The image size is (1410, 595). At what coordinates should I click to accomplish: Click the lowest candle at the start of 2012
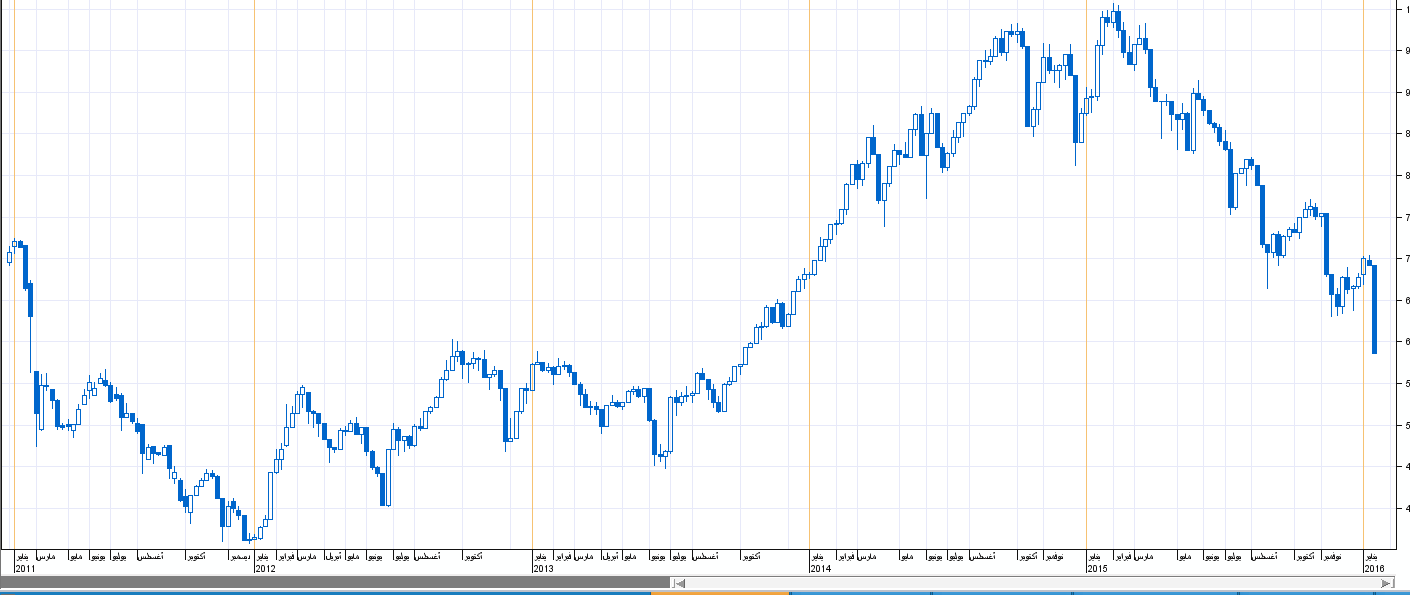(249, 538)
